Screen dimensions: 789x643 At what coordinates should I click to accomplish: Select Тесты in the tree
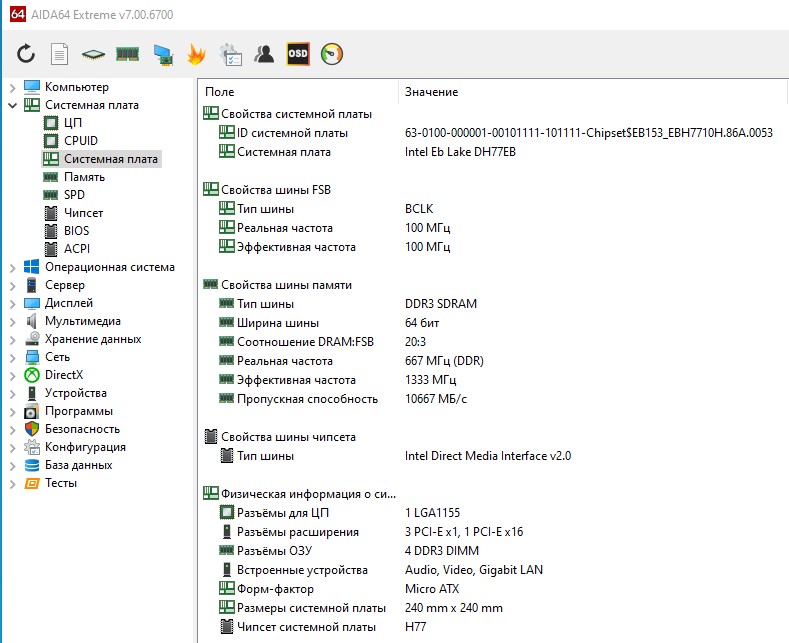click(x=61, y=484)
